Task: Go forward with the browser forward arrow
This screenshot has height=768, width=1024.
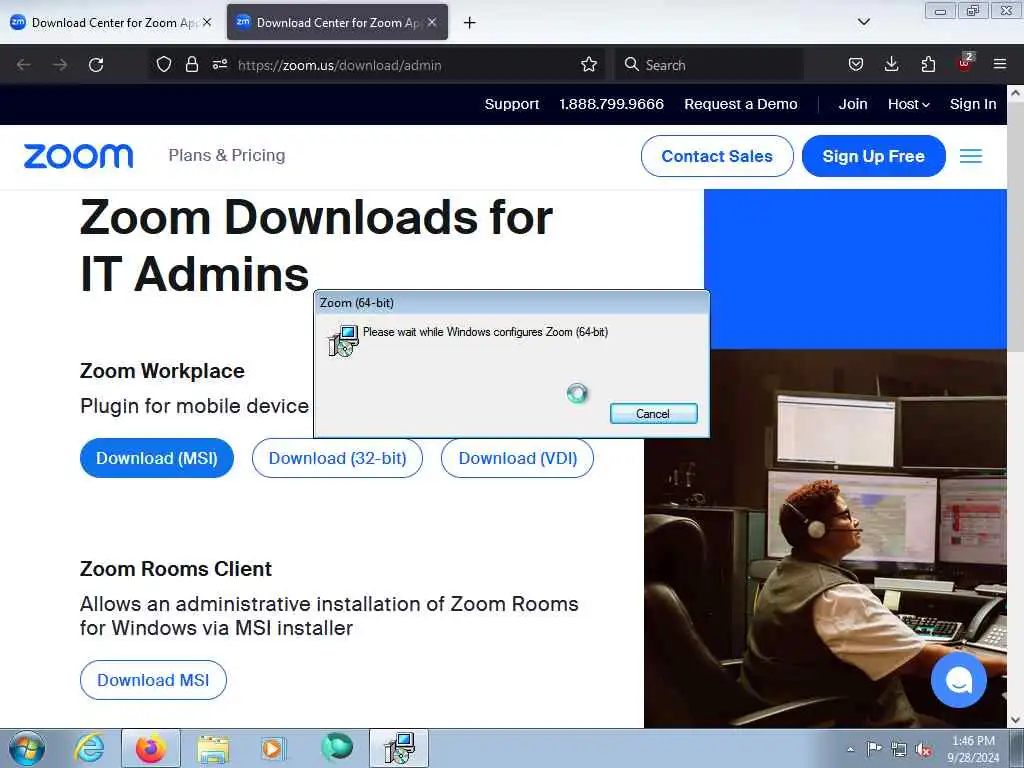Action: pyautogui.click(x=60, y=65)
